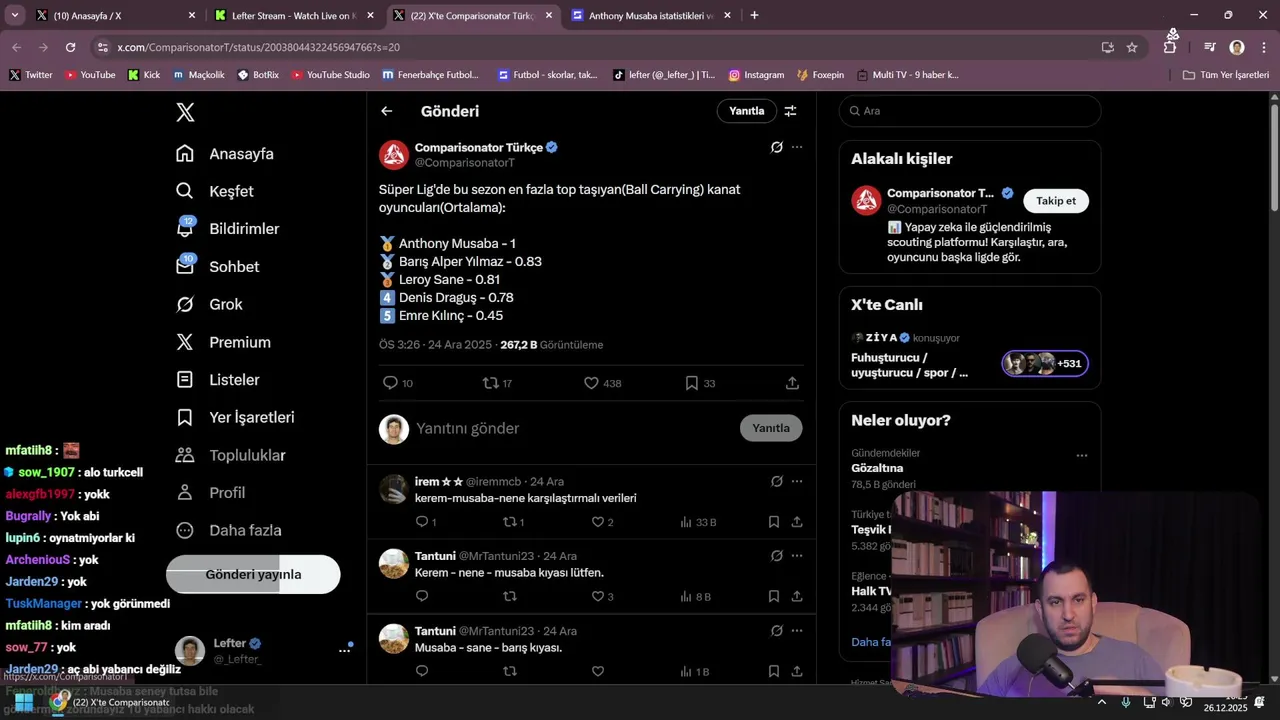Switch to Lefter Stream Kick tab
The image size is (1280, 720).
[x=293, y=16]
